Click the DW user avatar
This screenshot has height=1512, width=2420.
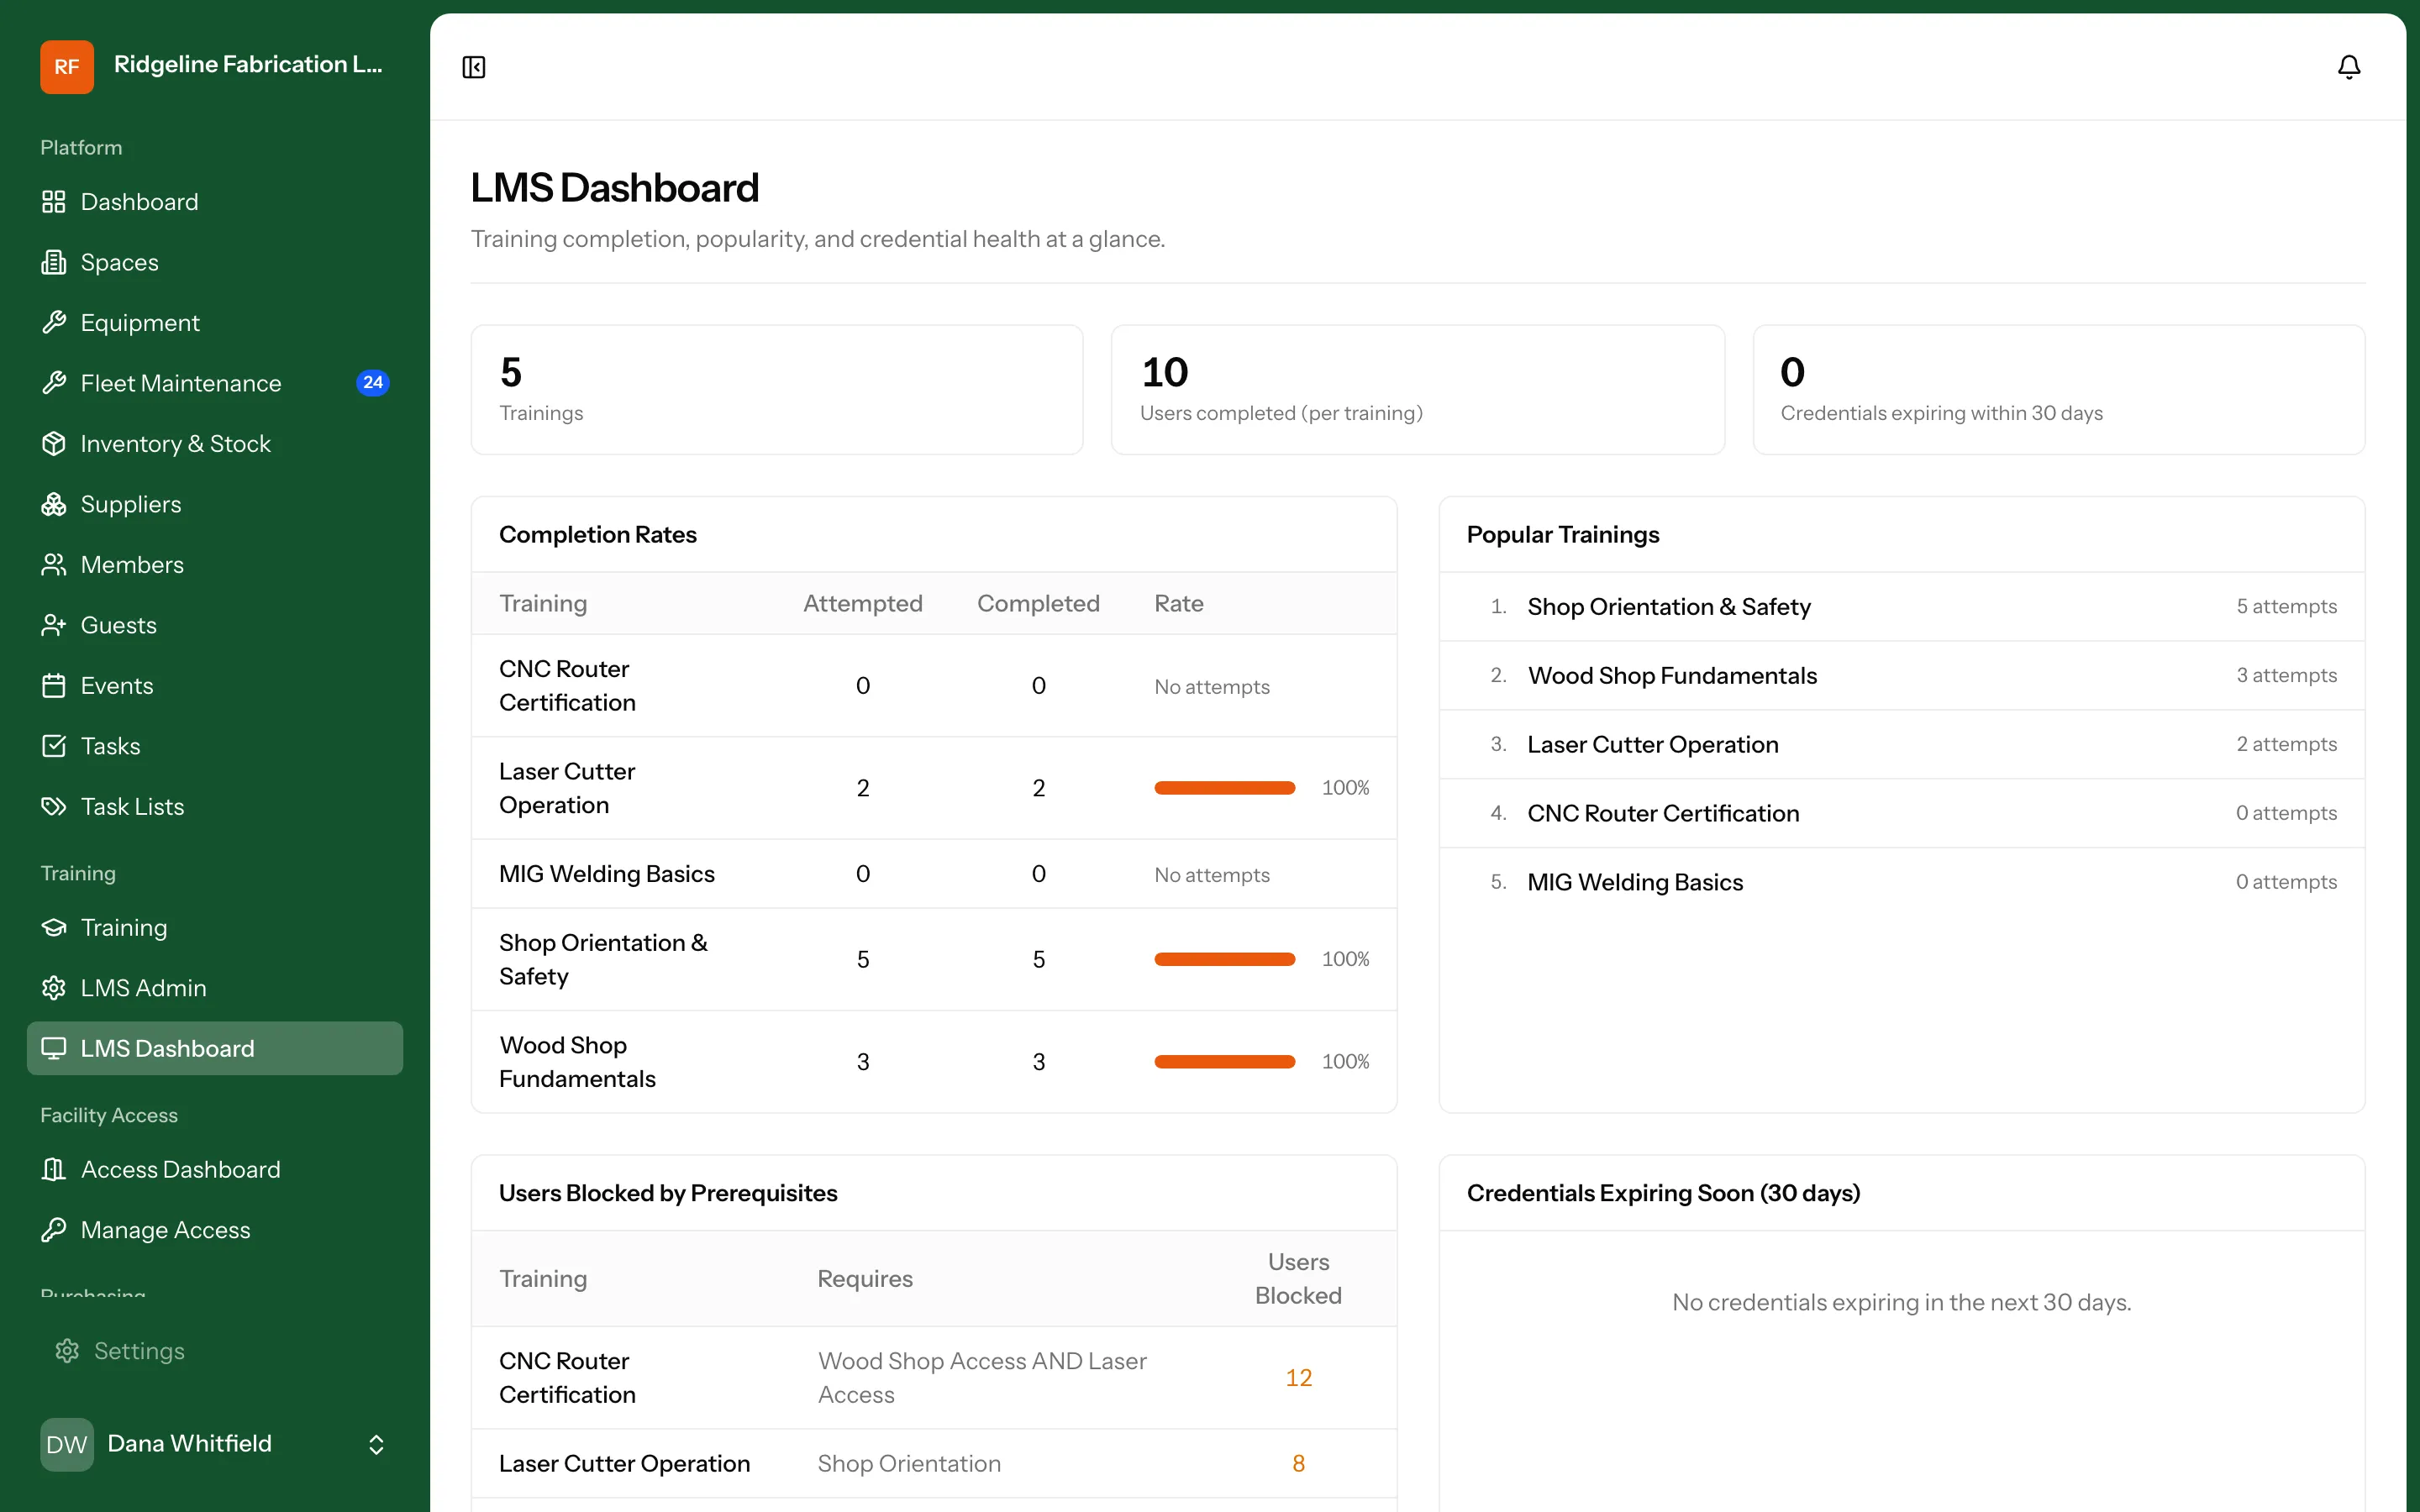point(67,1444)
